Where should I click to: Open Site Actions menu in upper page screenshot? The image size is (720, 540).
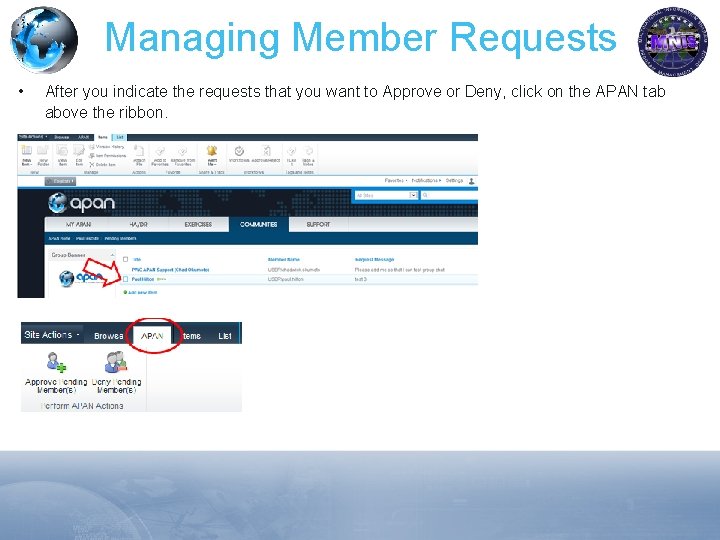[33, 137]
